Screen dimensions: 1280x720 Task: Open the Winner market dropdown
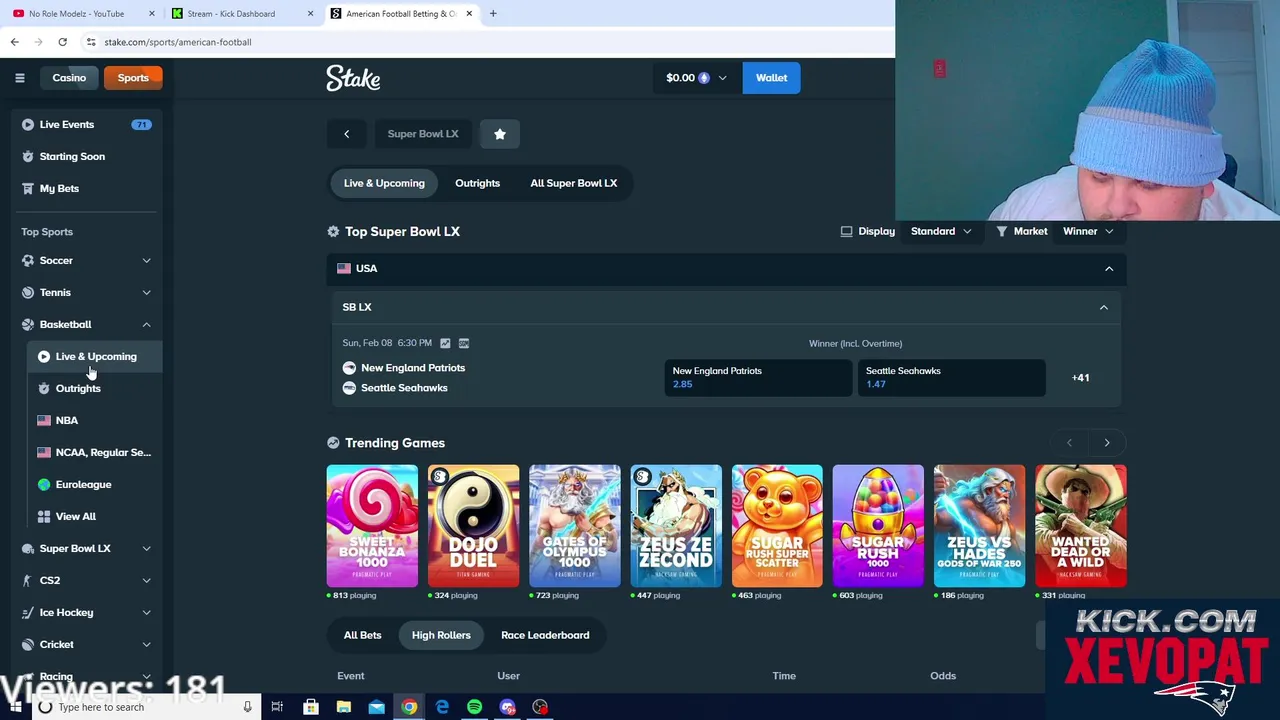1088,232
